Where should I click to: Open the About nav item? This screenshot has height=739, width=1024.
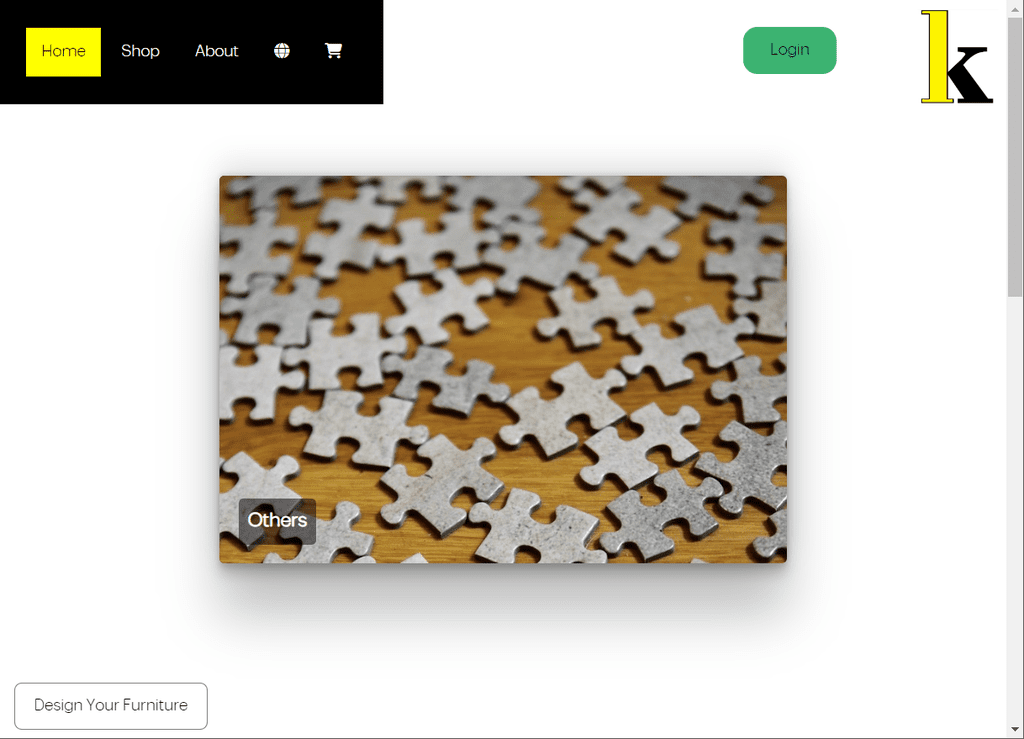[x=217, y=51]
